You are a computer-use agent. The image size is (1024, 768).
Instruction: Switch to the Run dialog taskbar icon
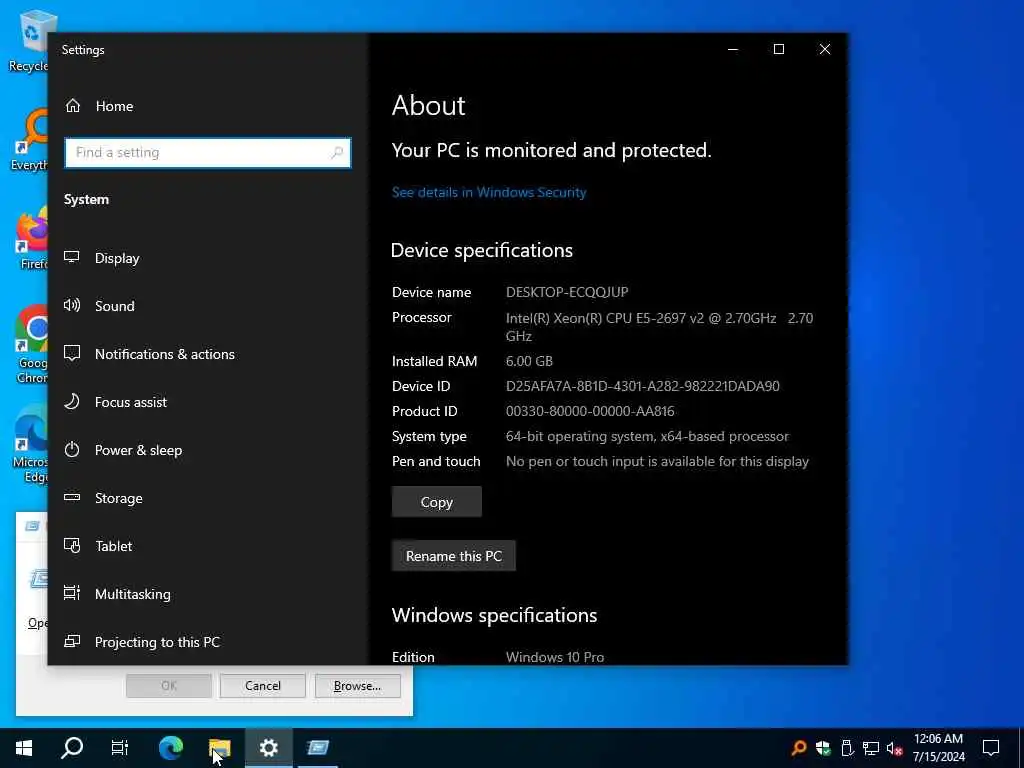tap(318, 748)
